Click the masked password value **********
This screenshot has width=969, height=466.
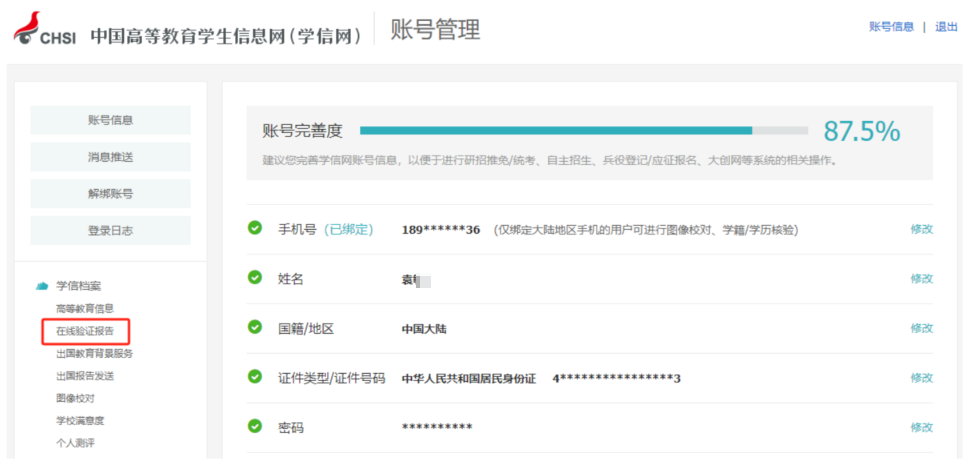tap(437, 428)
